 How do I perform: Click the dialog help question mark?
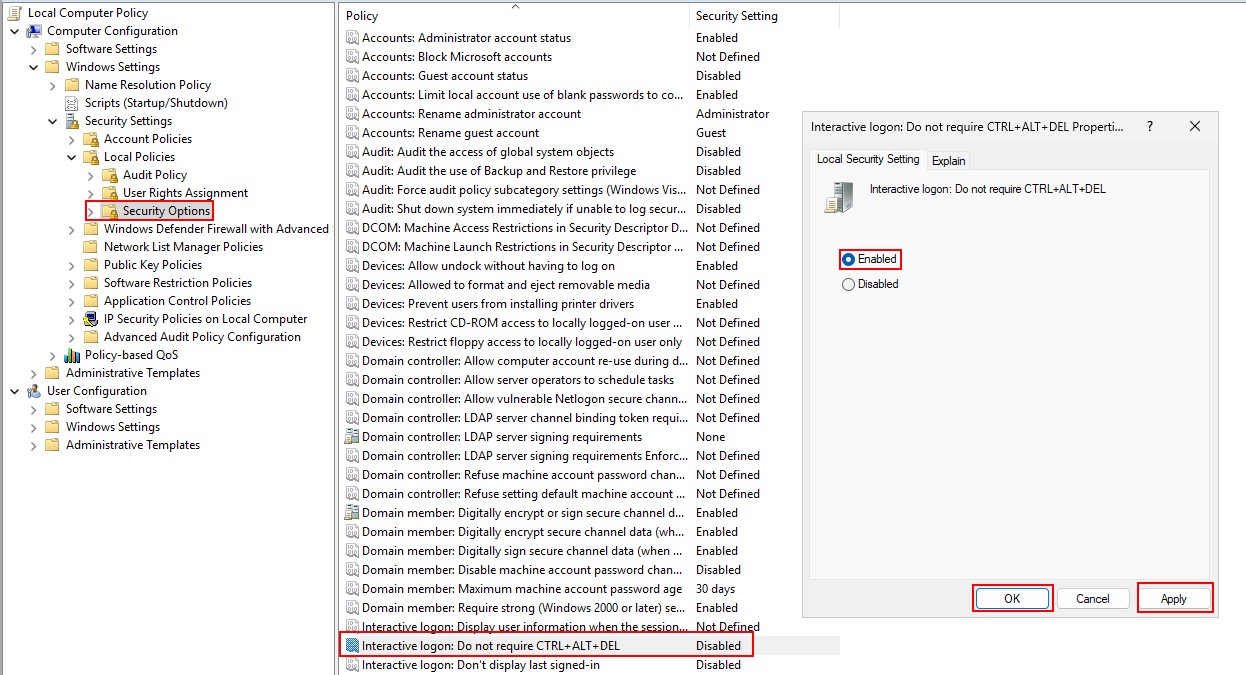pos(1150,127)
